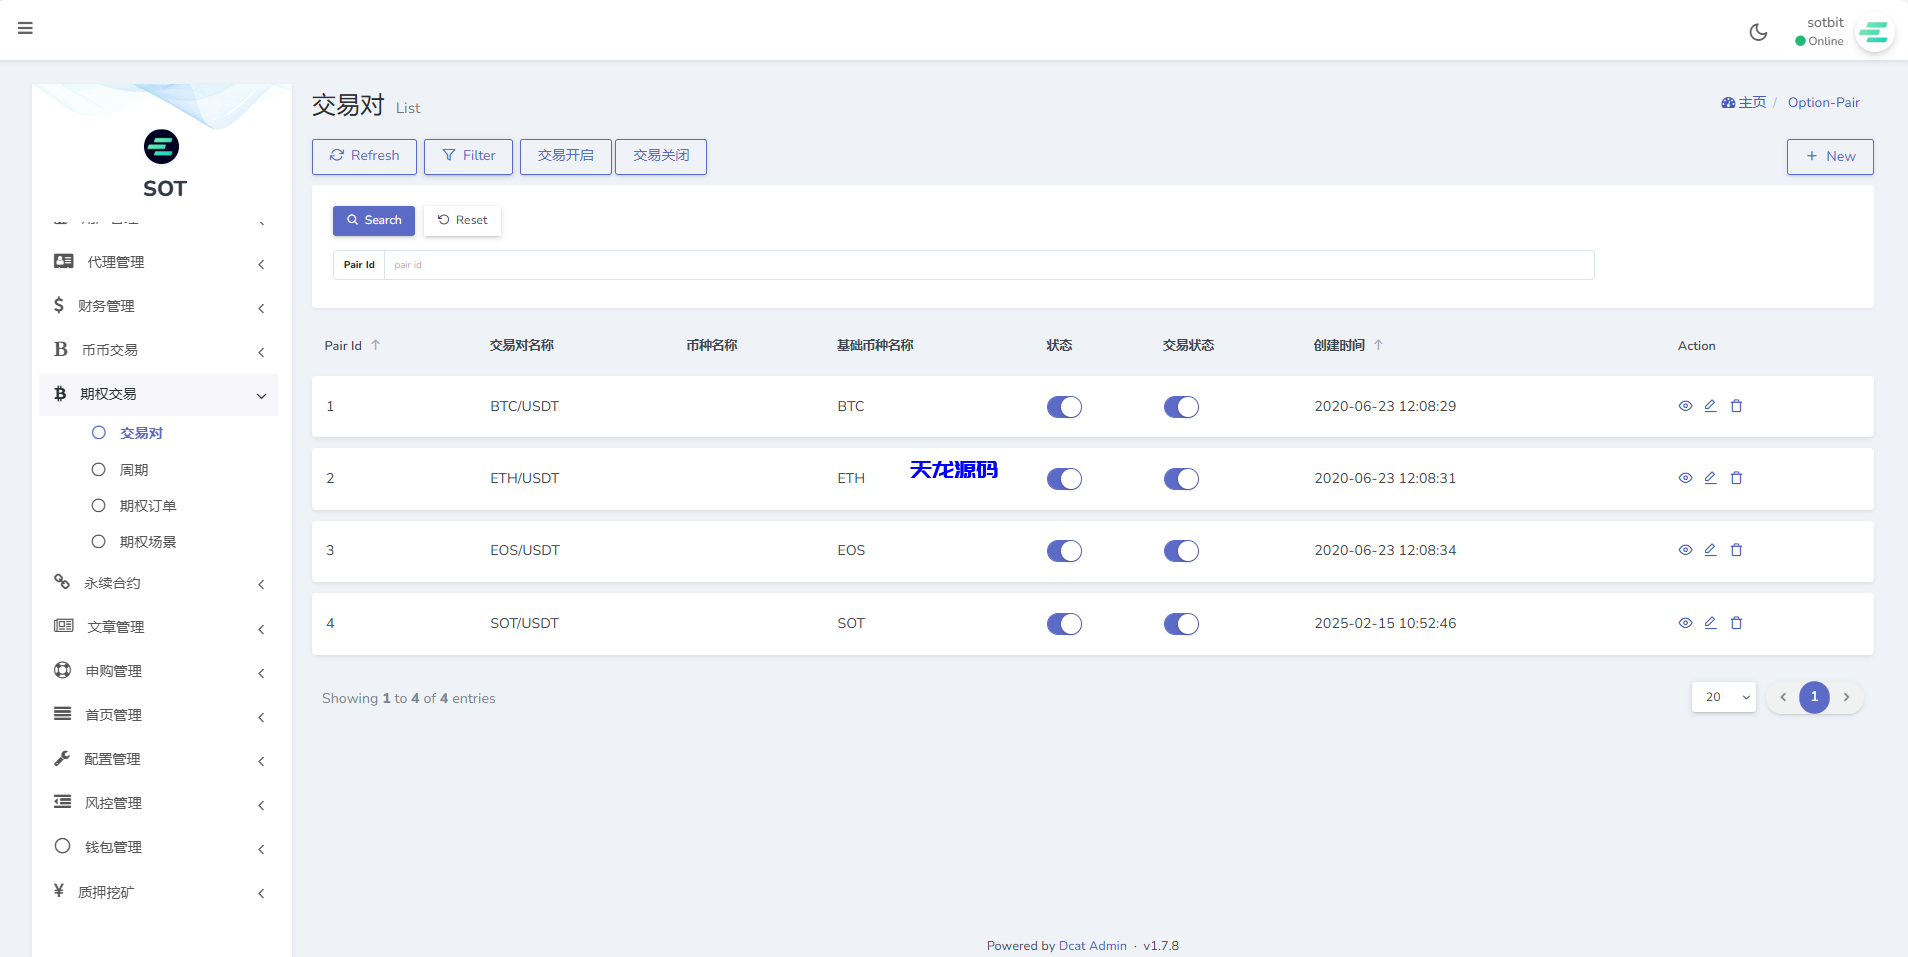Click the 币币交易 B icon
This screenshot has width=1908, height=957.
60,349
